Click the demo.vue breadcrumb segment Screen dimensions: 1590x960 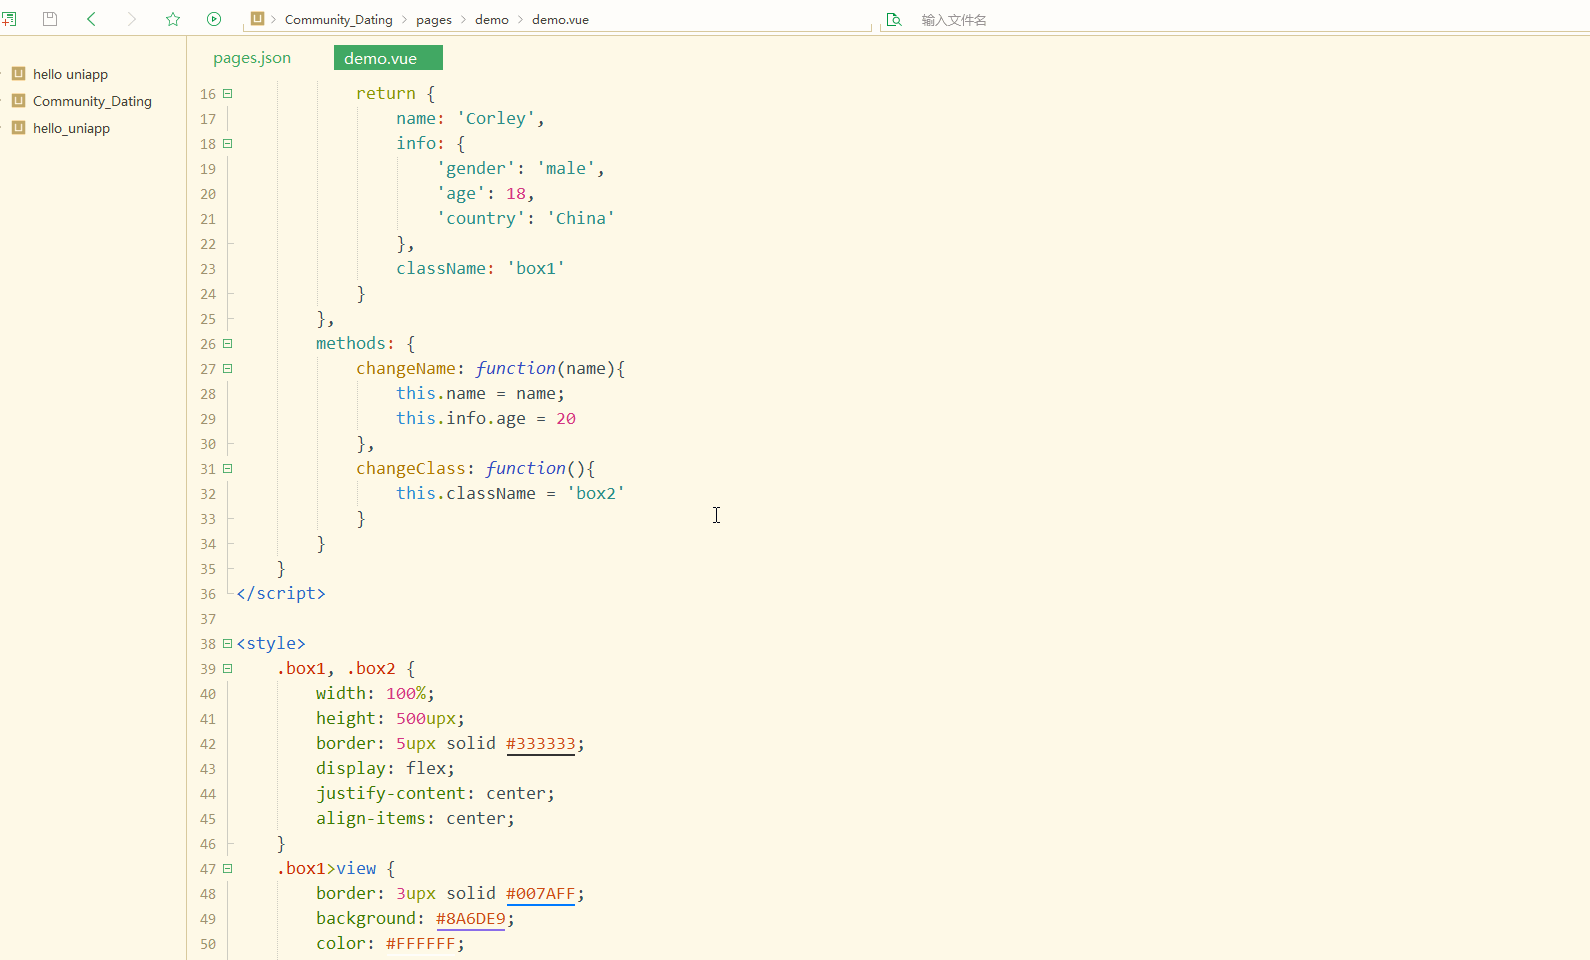(560, 20)
